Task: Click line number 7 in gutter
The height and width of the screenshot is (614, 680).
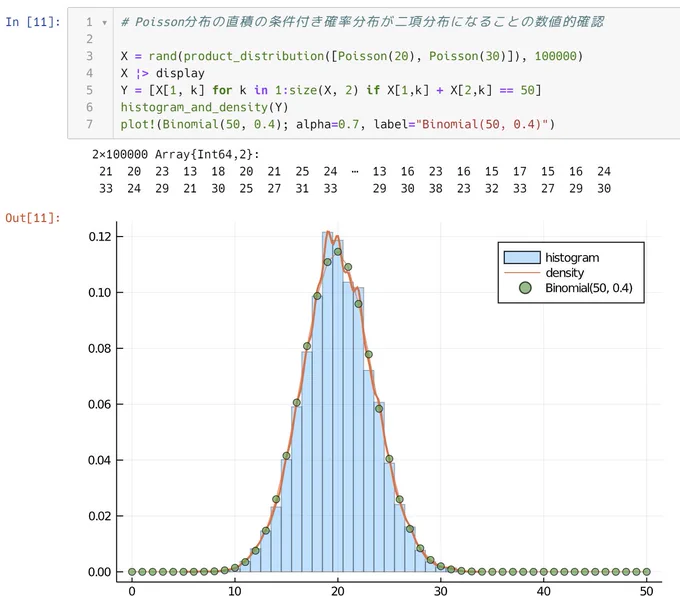Action: (x=89, y=124)
